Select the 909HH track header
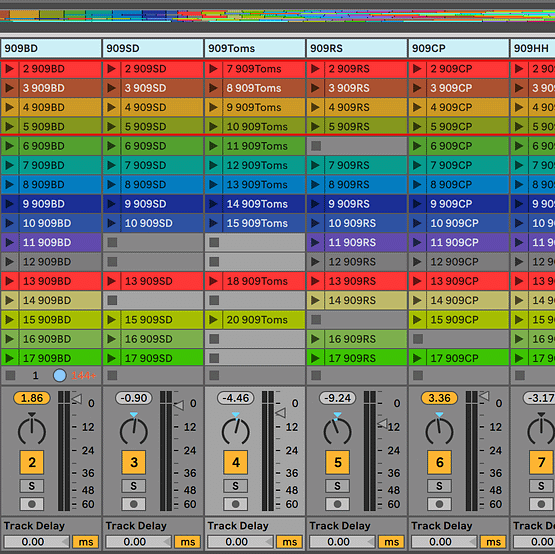The height and width of the screenshot is (554, 555). tap(533, 48)
